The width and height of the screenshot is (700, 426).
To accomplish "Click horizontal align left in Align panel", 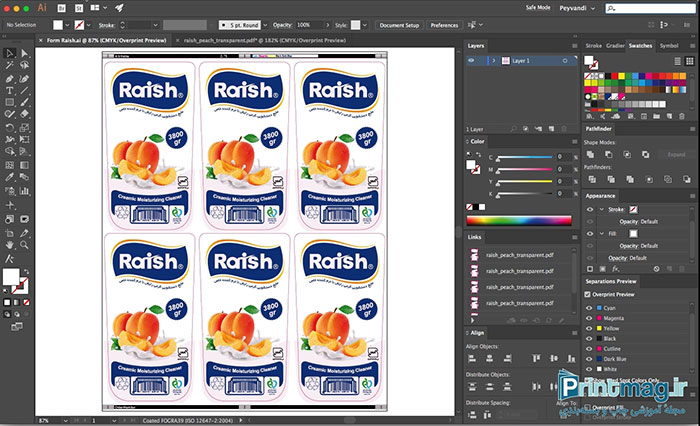I will (x=471, y=358).
